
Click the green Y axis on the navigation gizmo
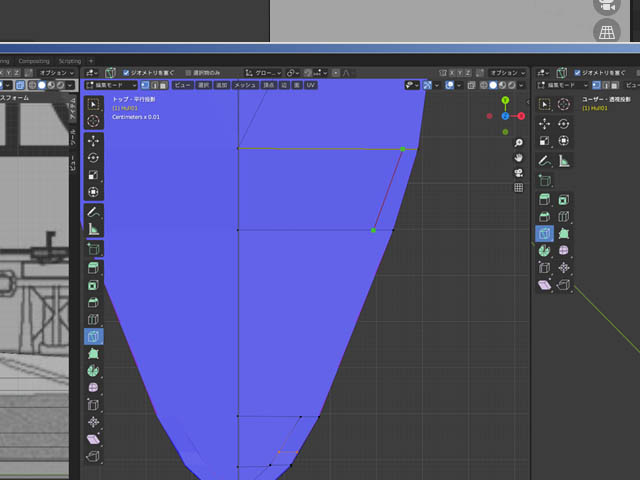[505, 100]
